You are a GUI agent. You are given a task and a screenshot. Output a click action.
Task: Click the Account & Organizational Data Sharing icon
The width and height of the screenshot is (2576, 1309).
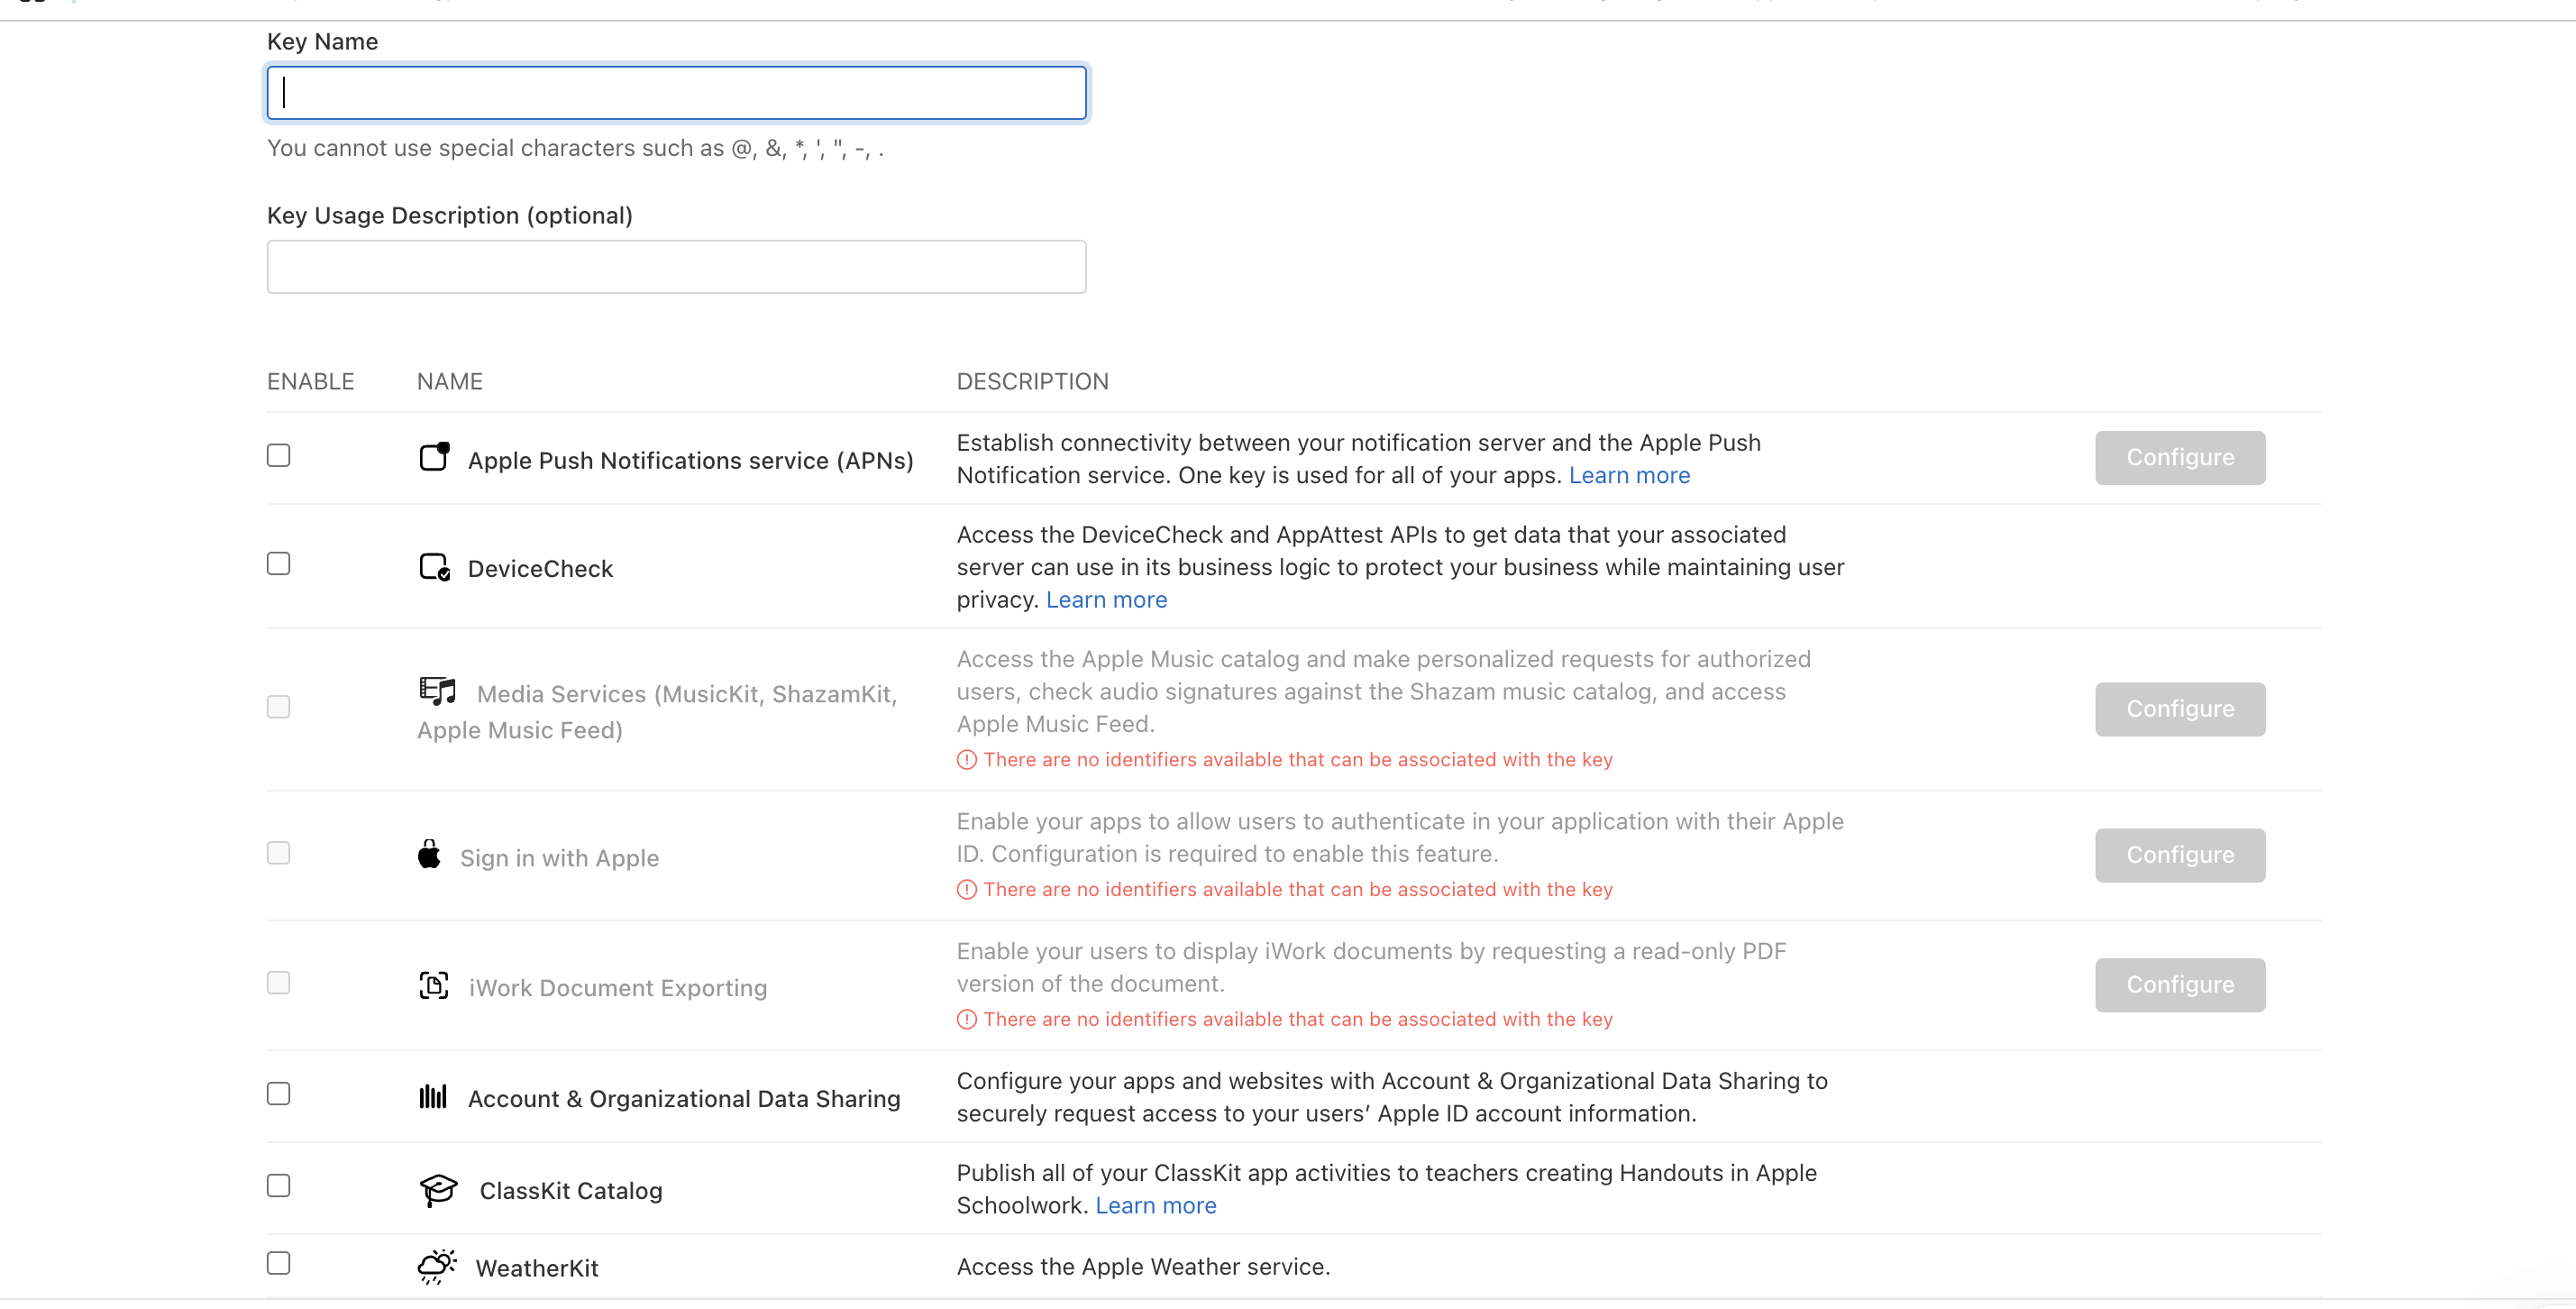433,1096
